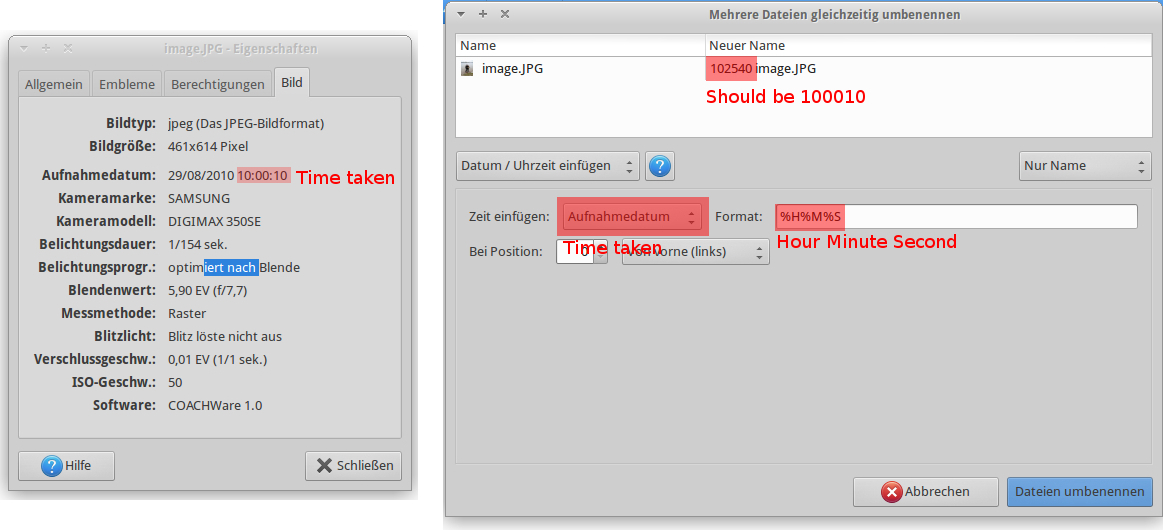Switch to the Allgemein tab
The width and height of the screenshot is (1163, 530).
[54, 84]
